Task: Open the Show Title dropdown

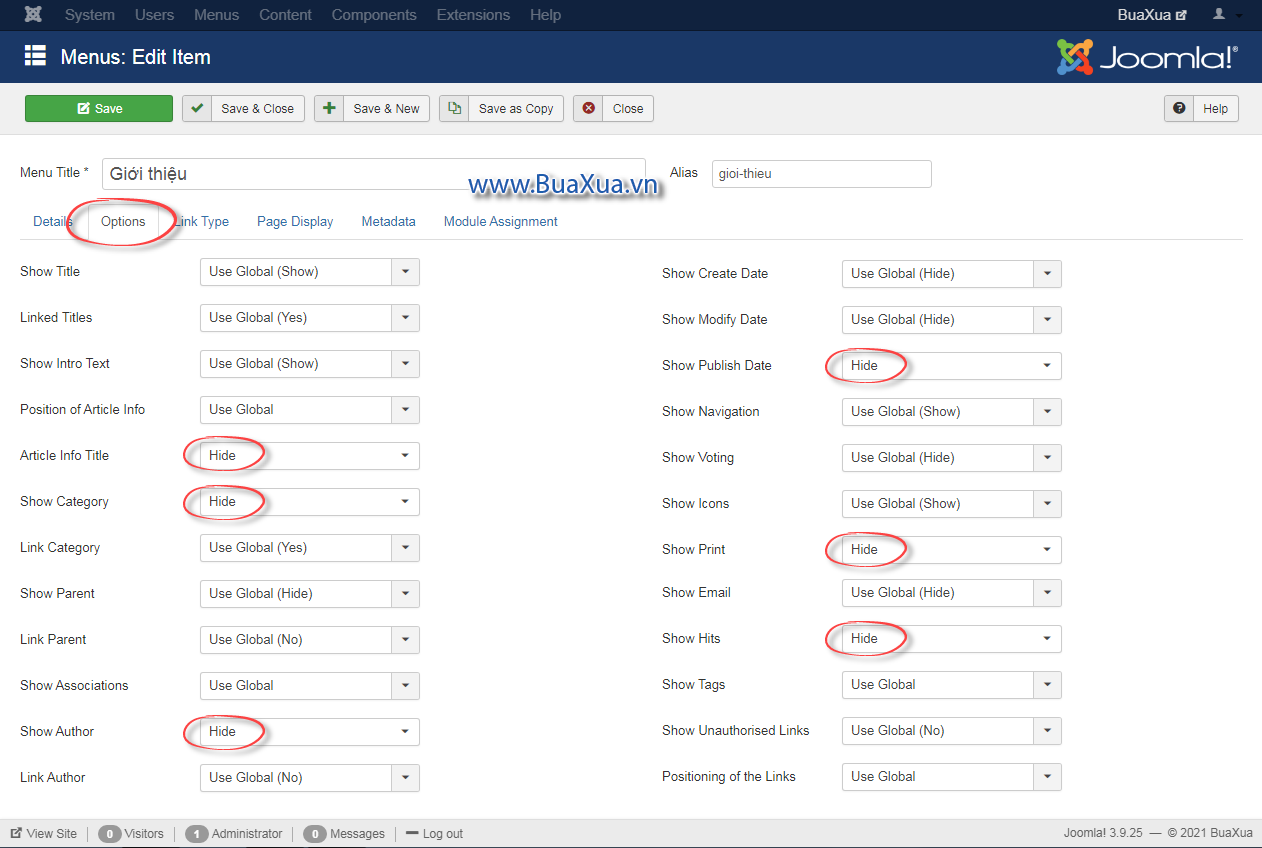Action: 310,272
